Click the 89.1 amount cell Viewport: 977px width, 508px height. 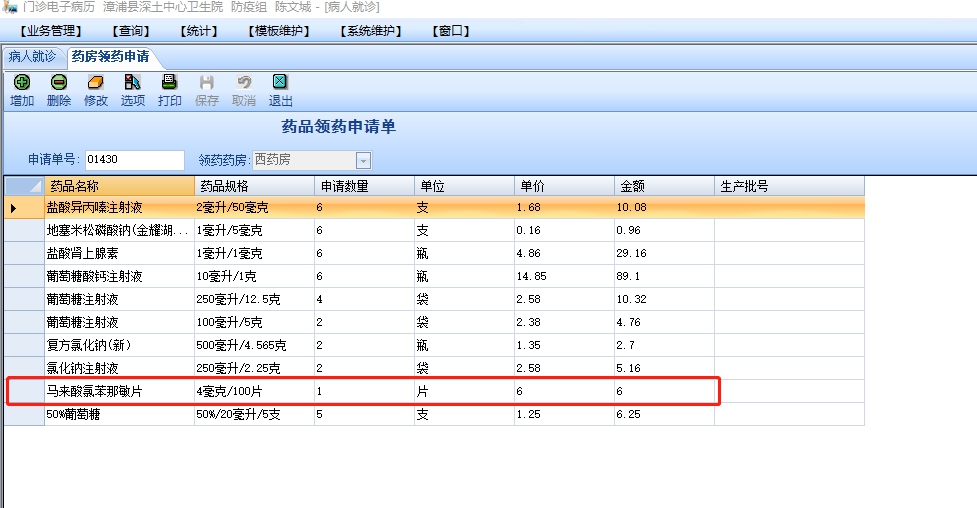(x=665, y=276)
